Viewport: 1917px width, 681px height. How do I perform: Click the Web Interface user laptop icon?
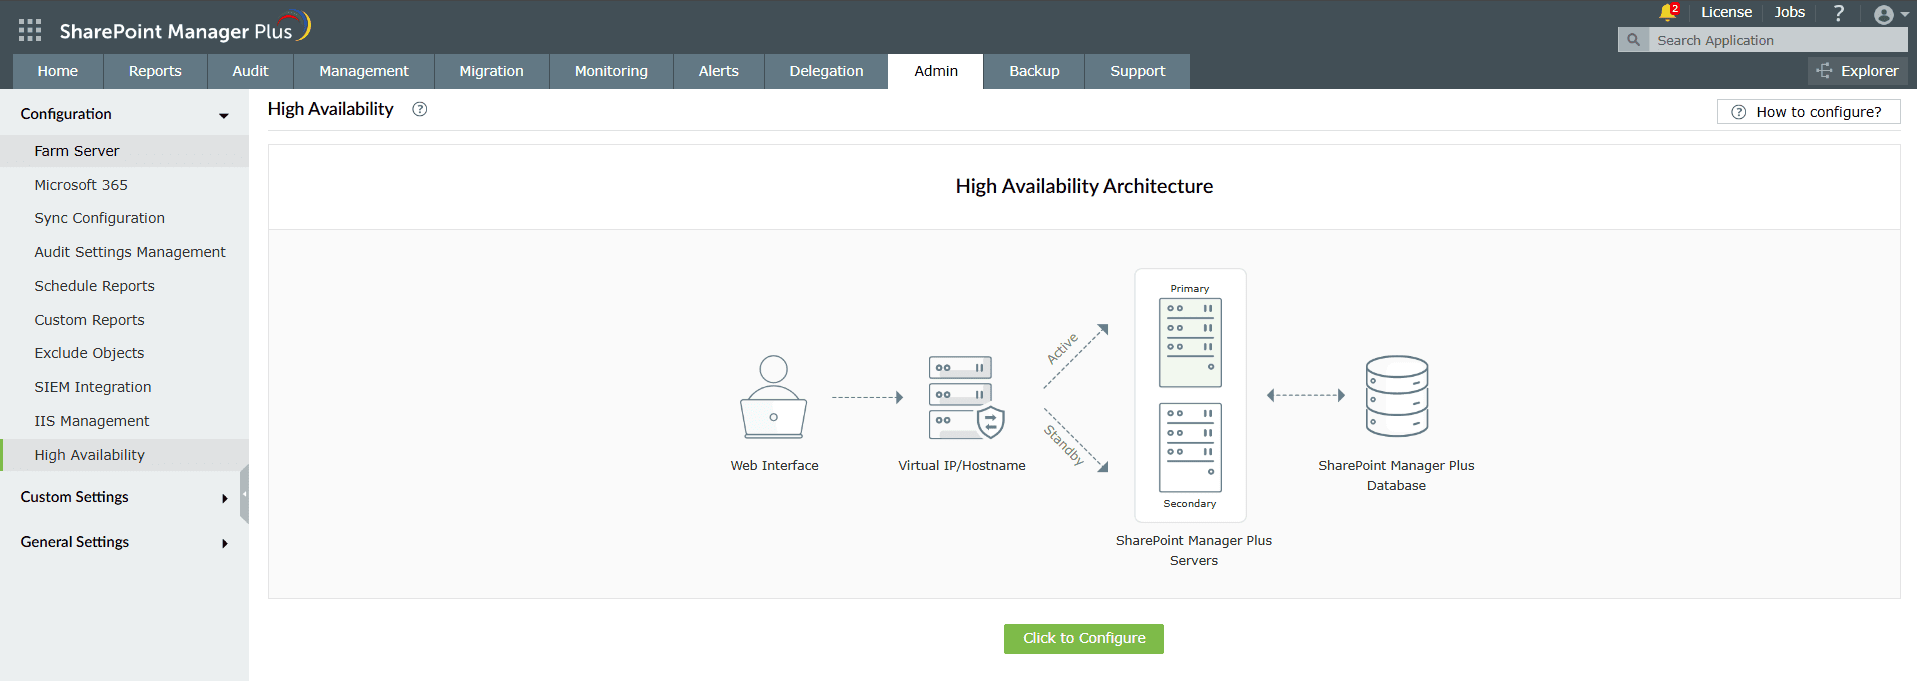[x=773, y=397]
